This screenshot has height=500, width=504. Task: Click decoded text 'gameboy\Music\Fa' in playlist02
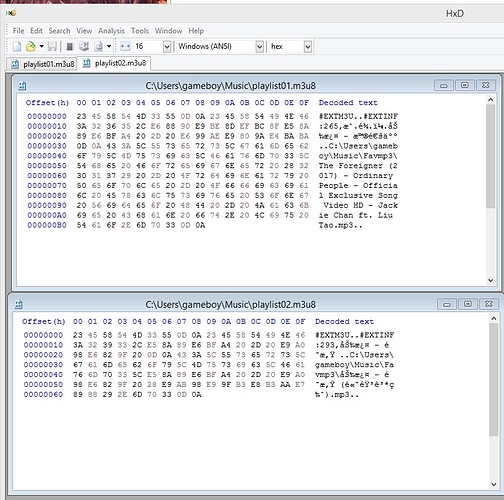click(354, 365)
